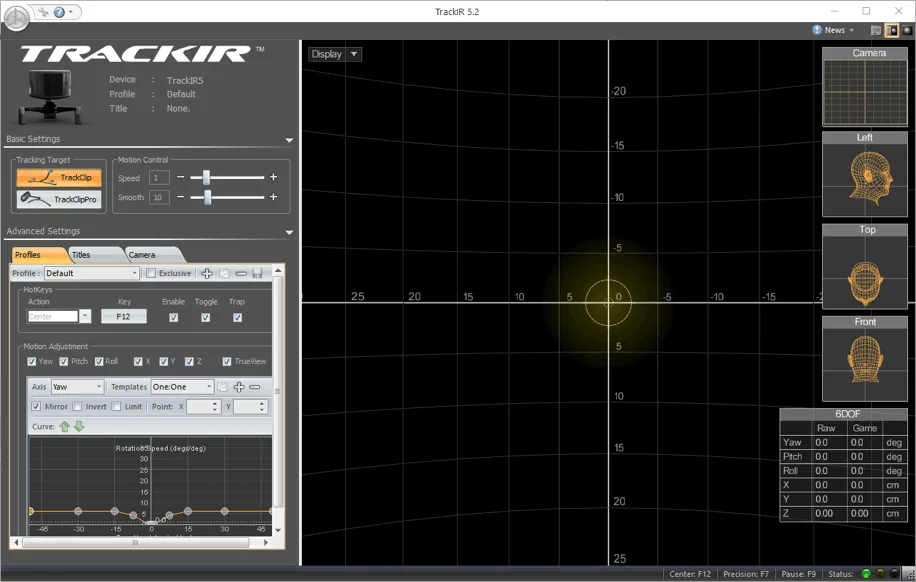
Task: Increase Smooth with the plus sign
Action: (273, 197)
